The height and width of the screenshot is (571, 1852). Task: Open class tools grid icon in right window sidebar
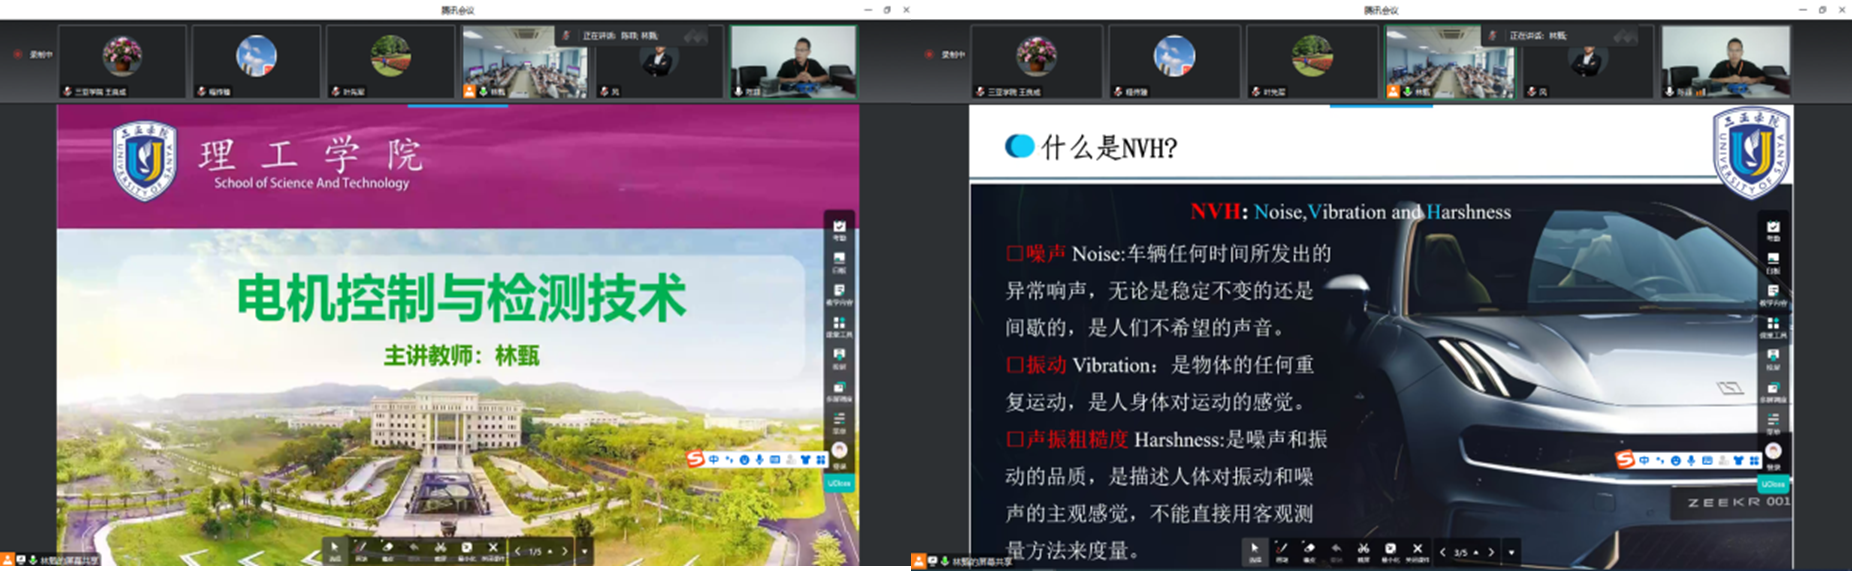click(x=1773, y=326)
